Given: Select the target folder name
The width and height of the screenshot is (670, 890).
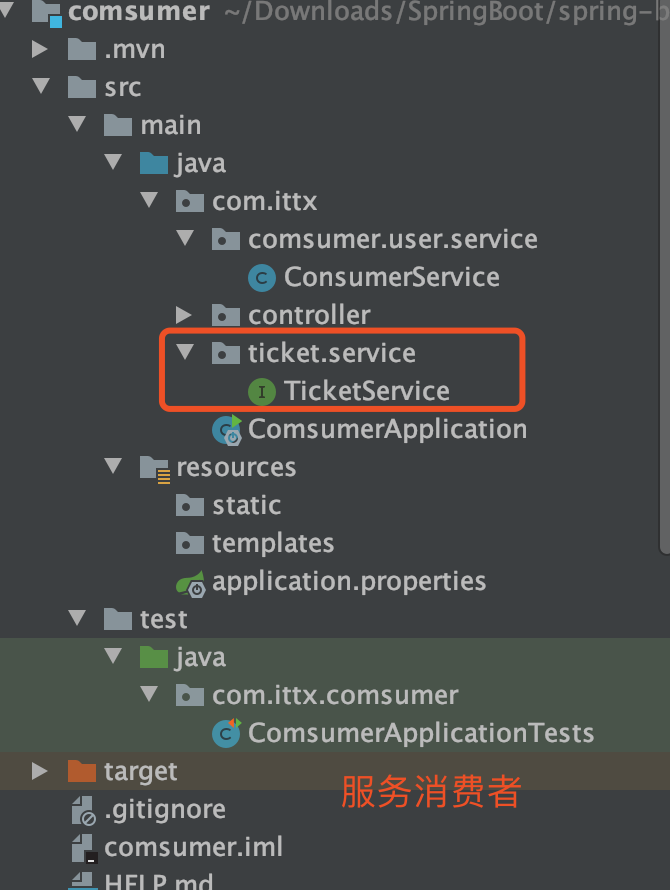Looking at the screenshot, I should [141, 773].
